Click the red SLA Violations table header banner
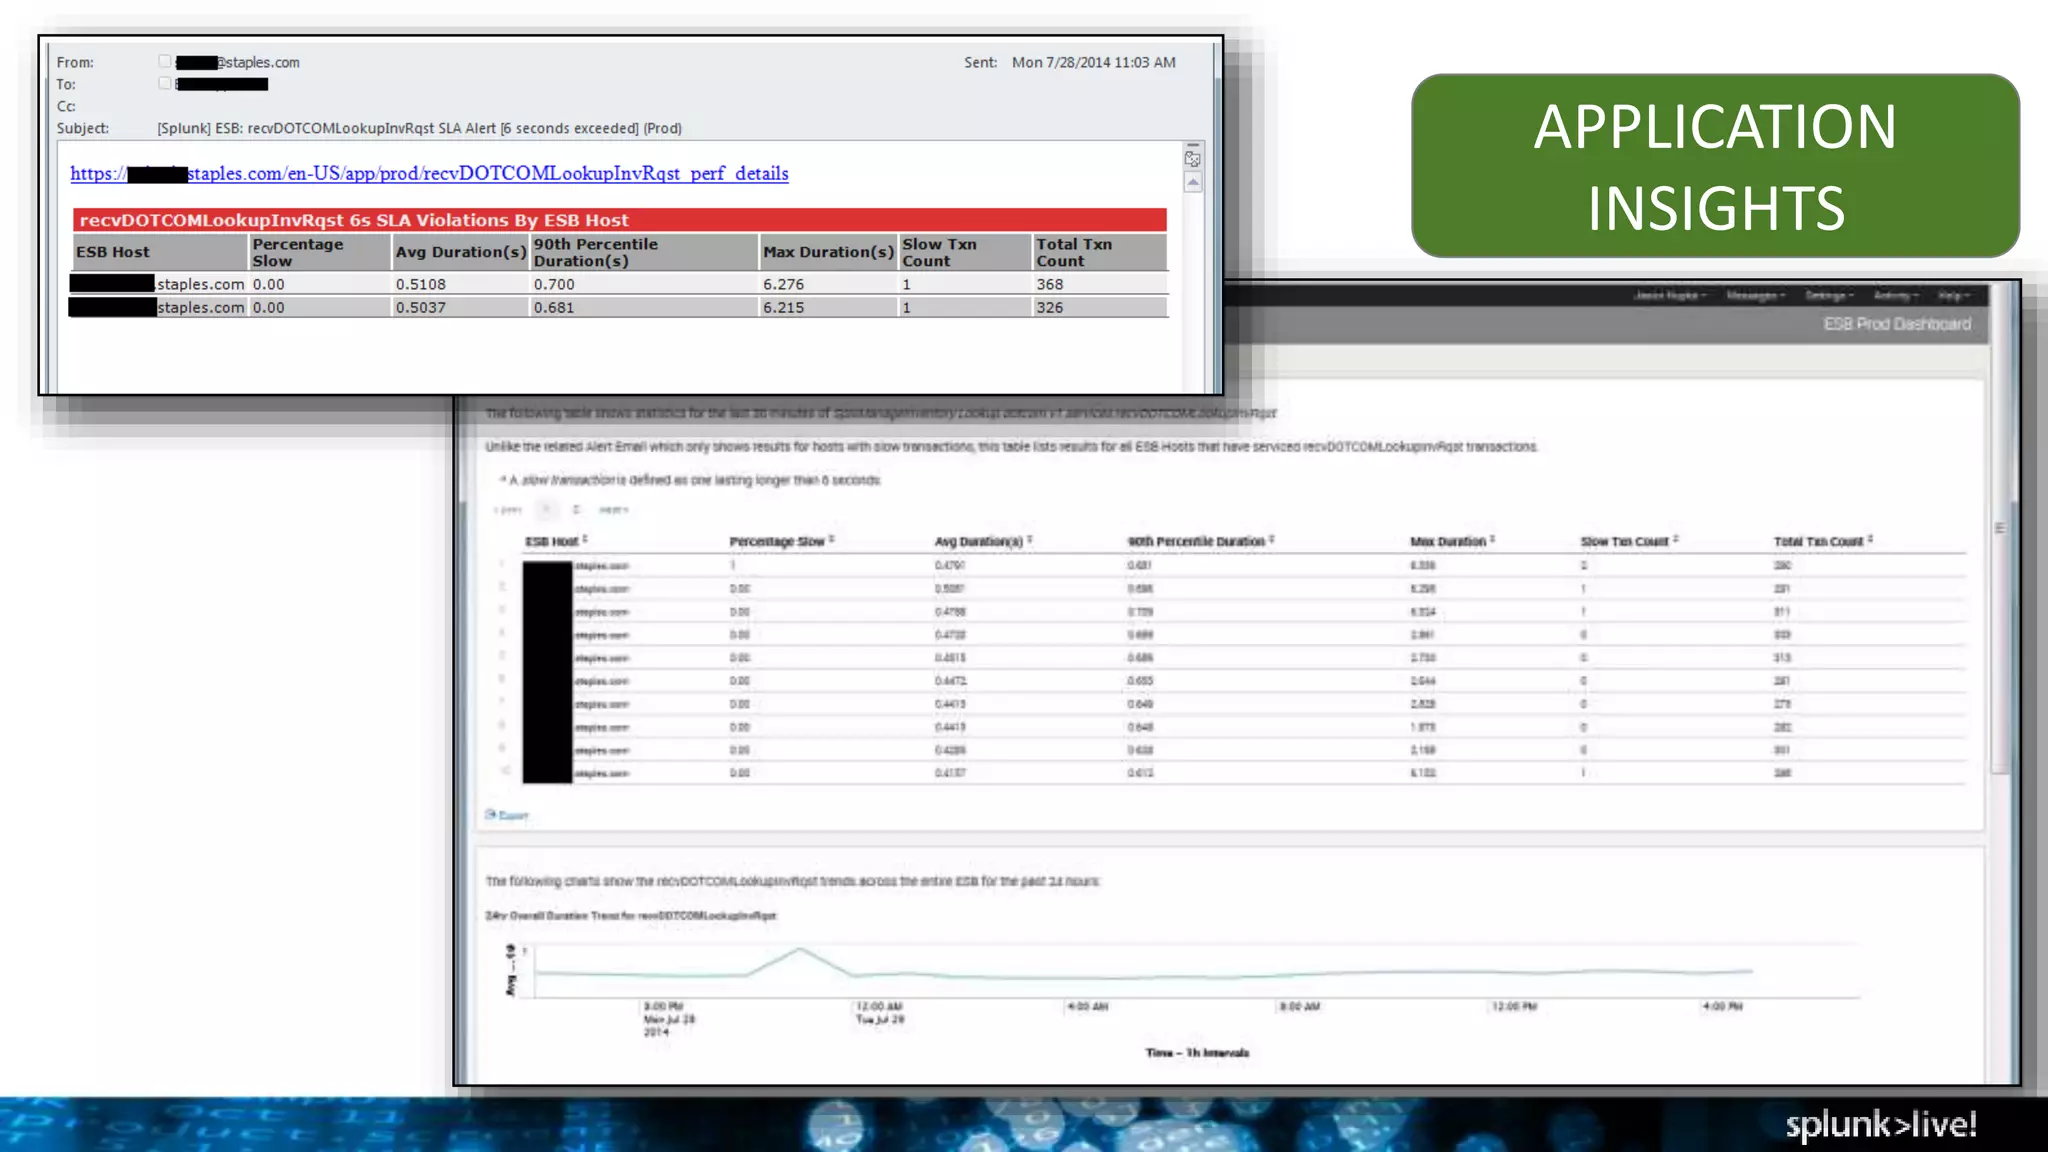This screenshot has width=2048, height=1152. [619, 220]
